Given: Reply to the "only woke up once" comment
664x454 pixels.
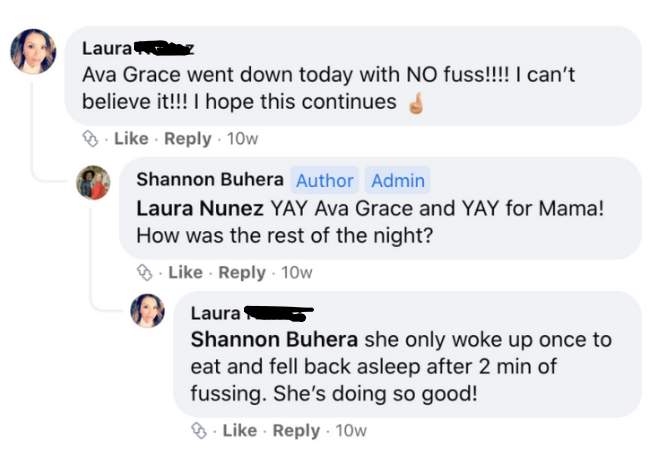Looking at the screenshot, I should 296,431.
